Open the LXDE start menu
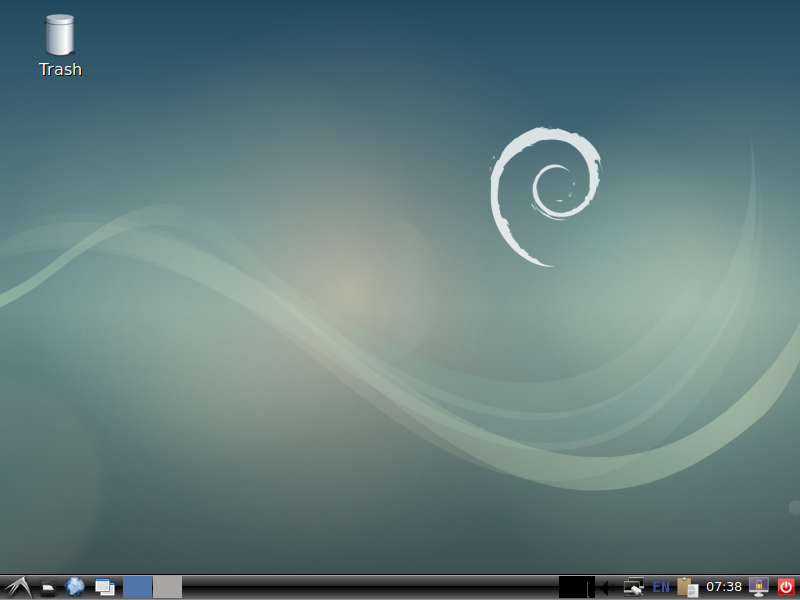This screenshot has width=800, height=600. coord(17,587)
